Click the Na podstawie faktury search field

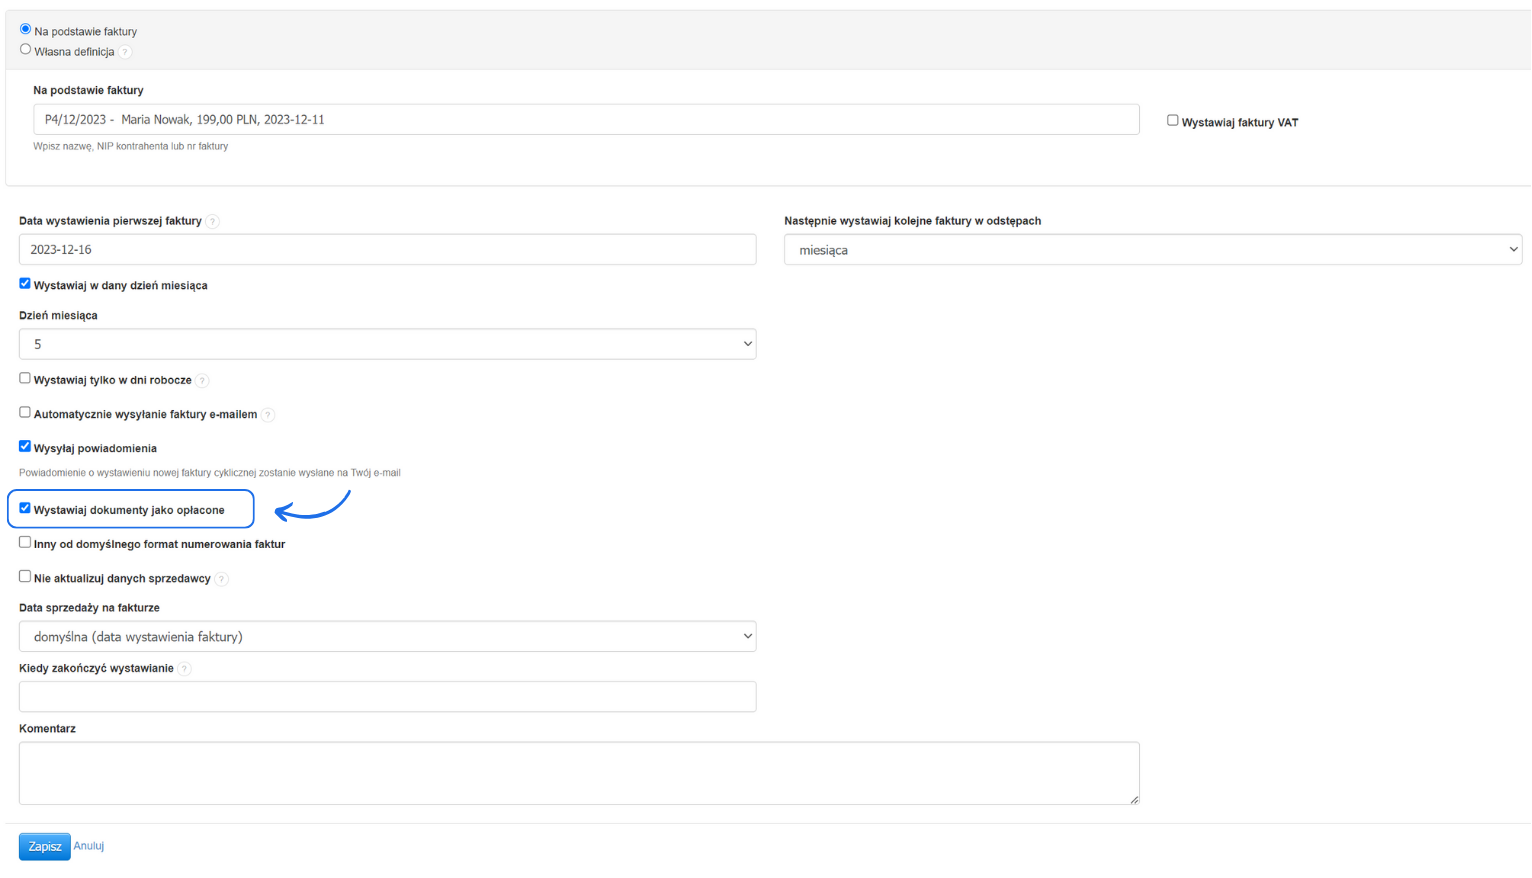coord(586,120)
